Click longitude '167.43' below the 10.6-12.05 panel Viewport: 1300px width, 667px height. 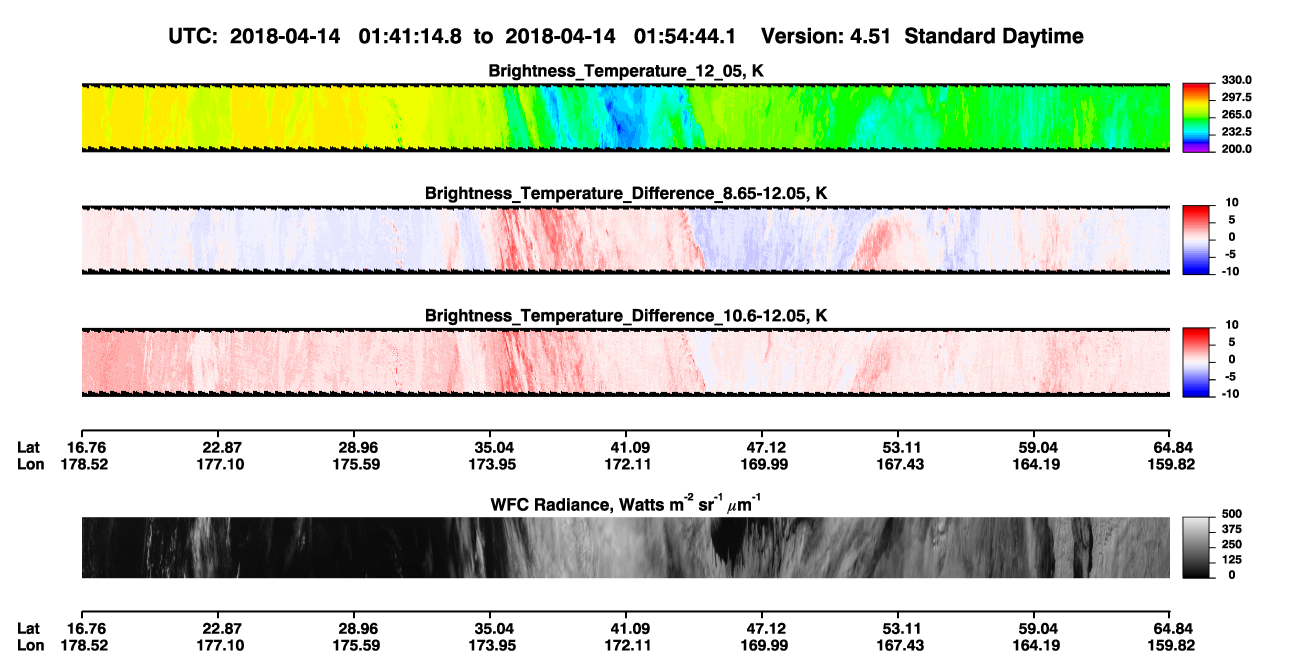click(900, 464)
